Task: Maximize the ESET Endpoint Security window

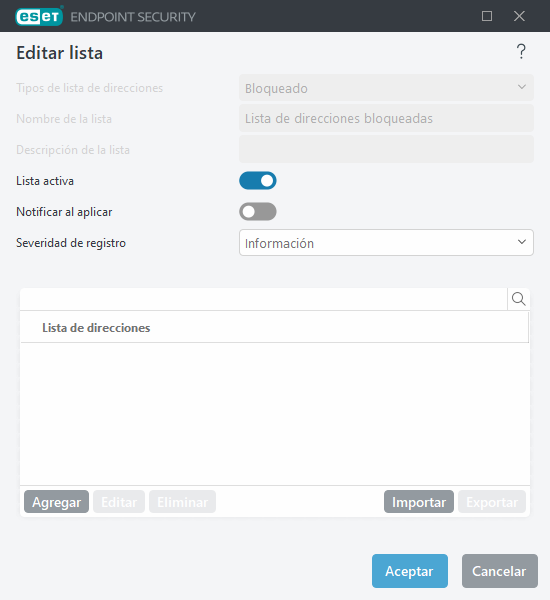Action: 487,16
